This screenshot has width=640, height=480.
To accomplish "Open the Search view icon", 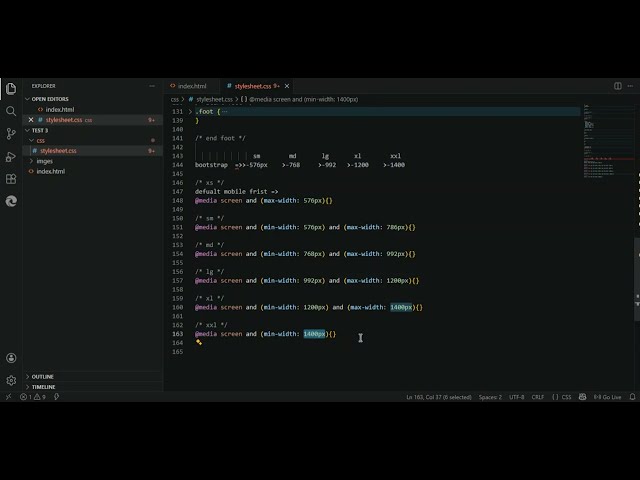I will point(11,111).
